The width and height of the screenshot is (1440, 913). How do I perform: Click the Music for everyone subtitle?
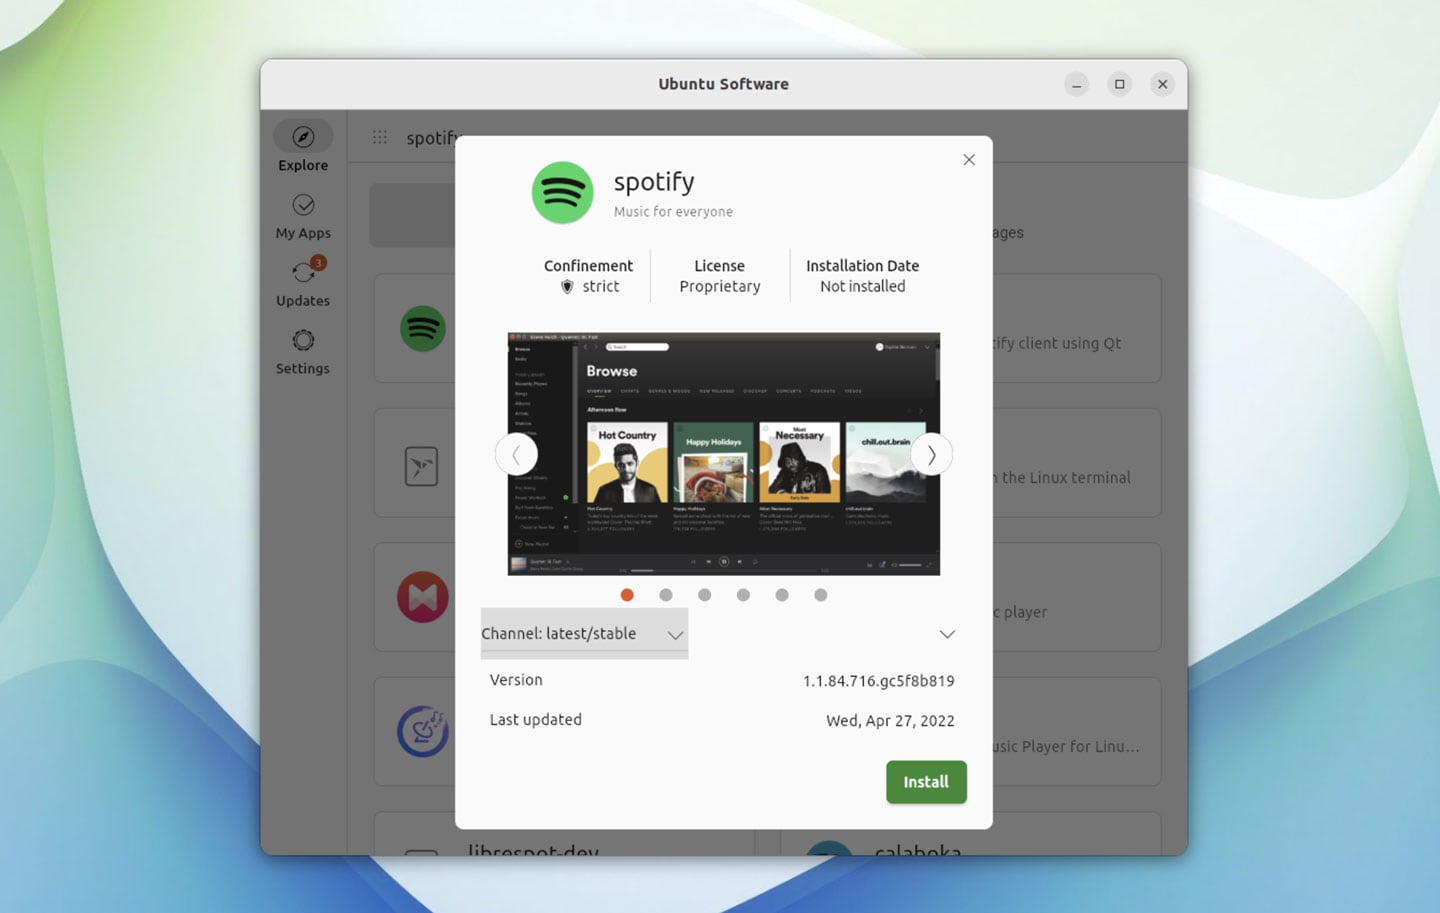pos(673,212)
